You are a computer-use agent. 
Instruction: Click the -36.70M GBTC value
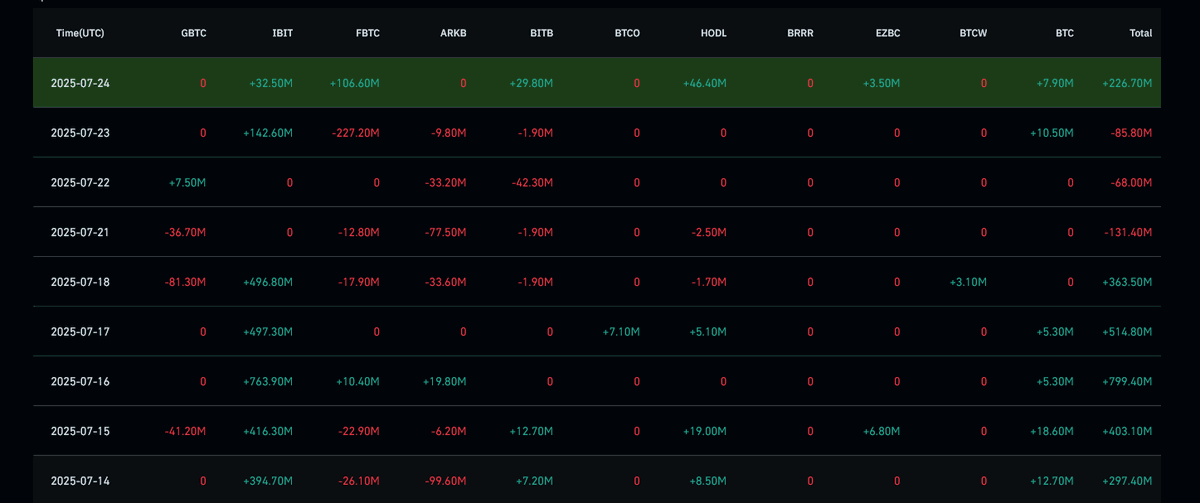(185, 232)
